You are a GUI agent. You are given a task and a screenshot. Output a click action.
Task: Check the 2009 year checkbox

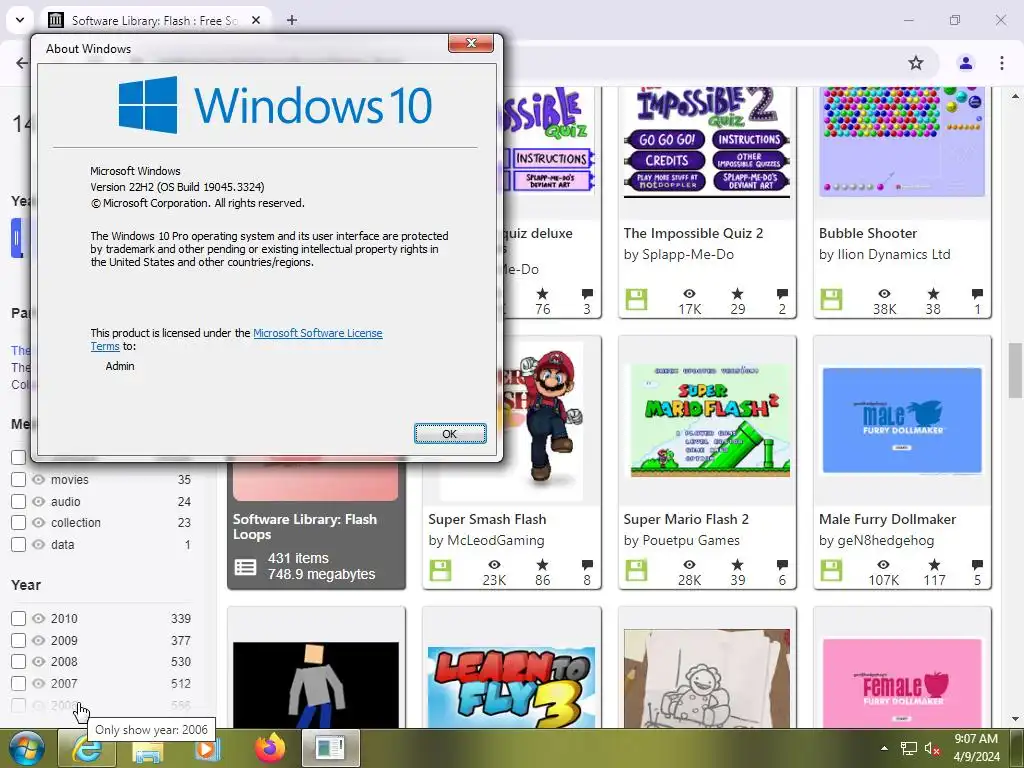[x=18, y=641]
